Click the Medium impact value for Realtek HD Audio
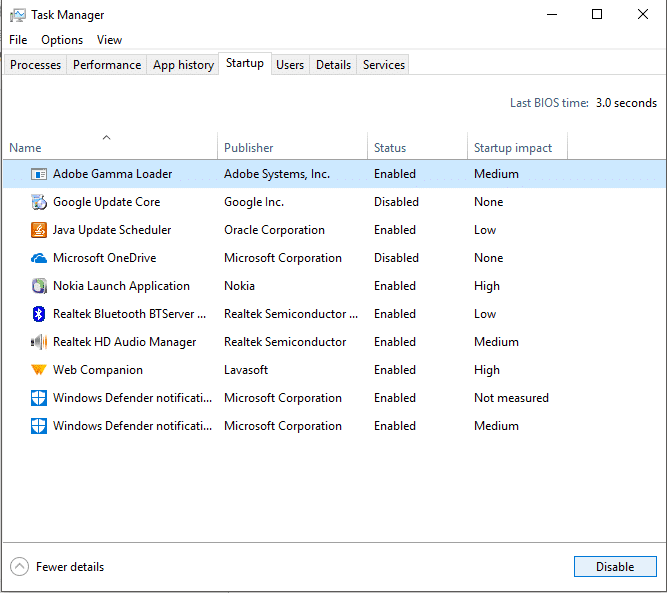 click(x=496, y=342)
